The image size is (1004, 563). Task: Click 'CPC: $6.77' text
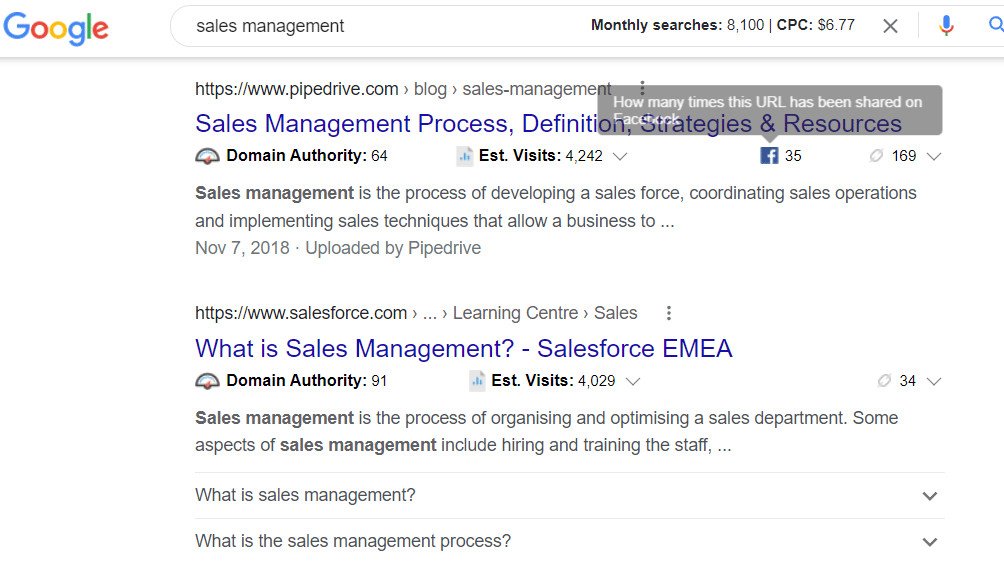pos(816,25)
